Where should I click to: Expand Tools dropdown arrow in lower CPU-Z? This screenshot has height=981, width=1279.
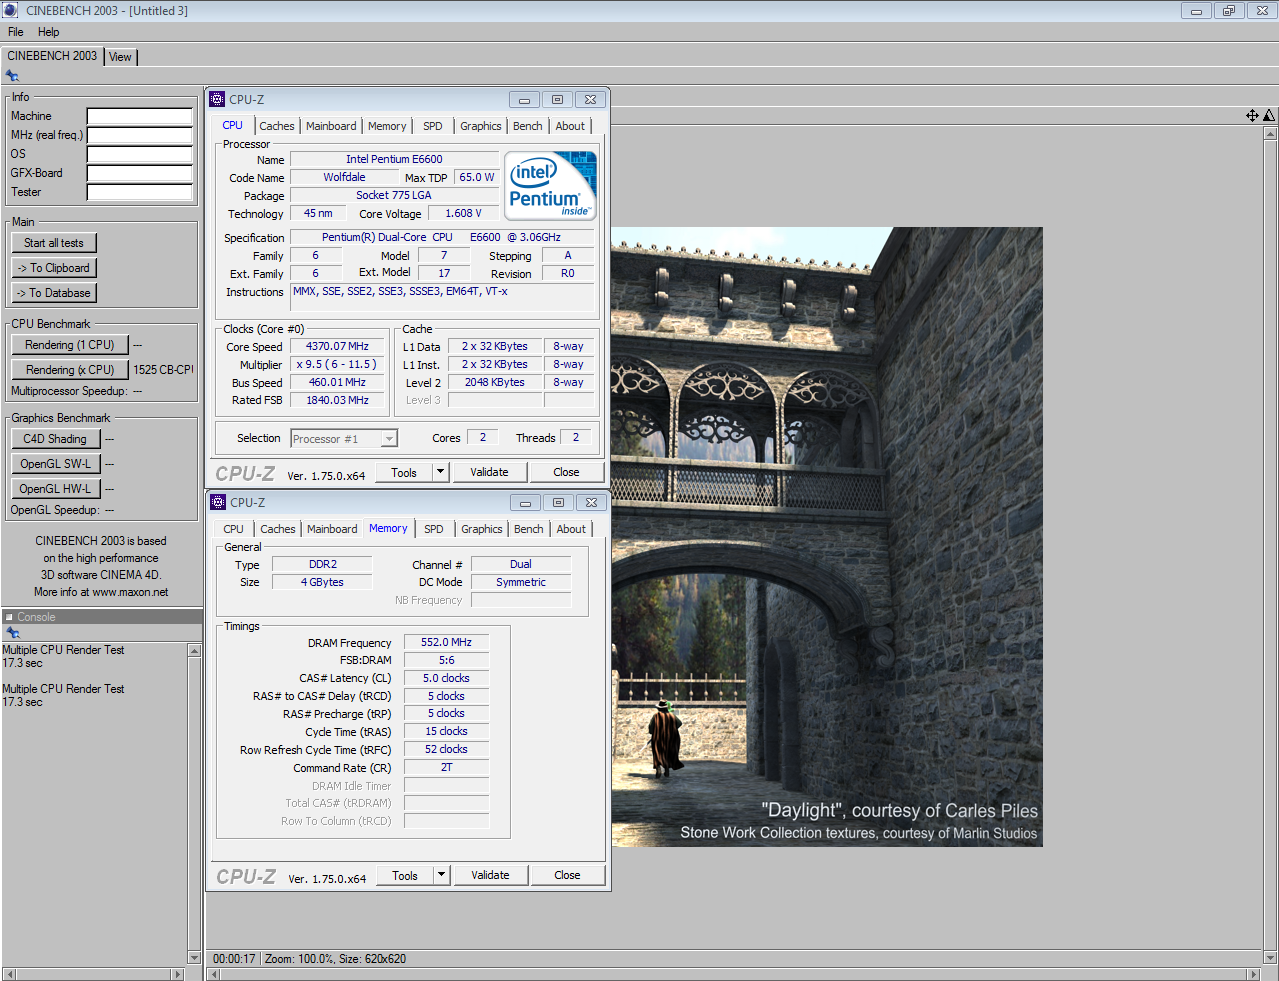[441, 876]
